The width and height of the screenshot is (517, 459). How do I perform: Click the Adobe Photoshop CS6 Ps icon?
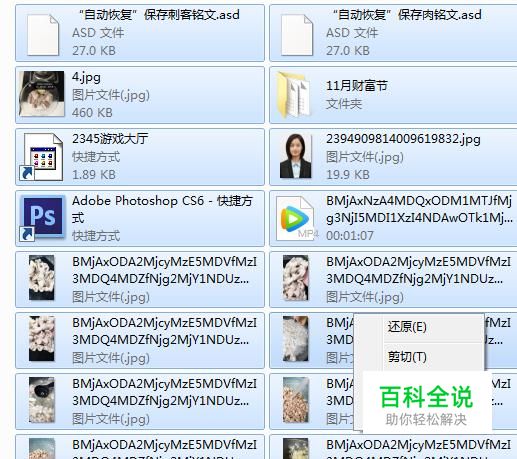tap(42, 218)
